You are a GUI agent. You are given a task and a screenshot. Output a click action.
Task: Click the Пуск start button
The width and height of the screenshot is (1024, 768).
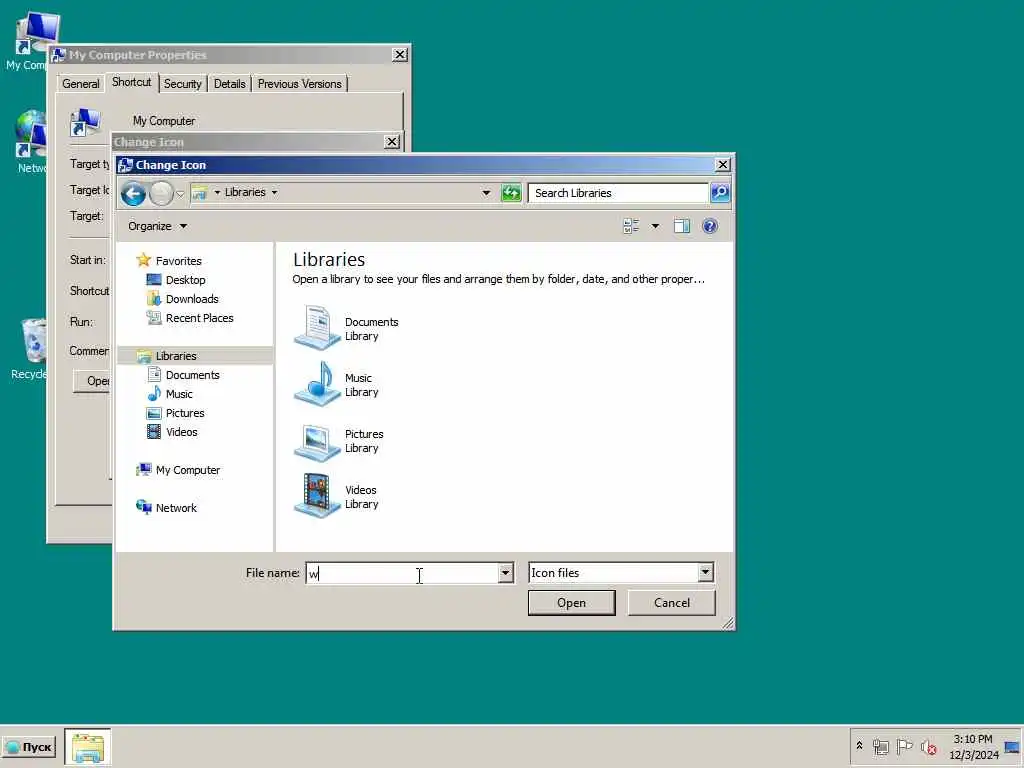coord(29,747)
